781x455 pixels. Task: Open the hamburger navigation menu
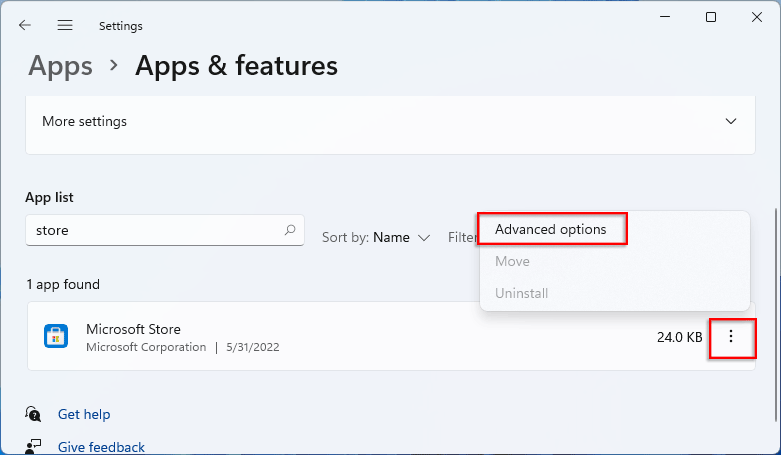65,25
